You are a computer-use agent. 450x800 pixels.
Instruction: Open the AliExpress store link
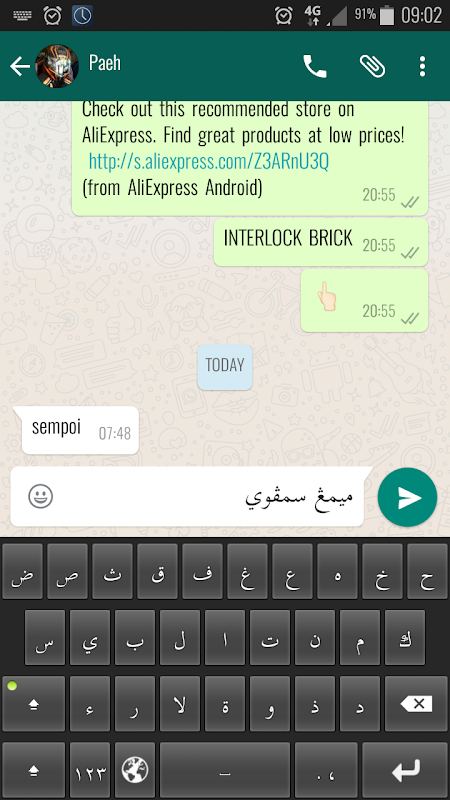coord(209,161)
